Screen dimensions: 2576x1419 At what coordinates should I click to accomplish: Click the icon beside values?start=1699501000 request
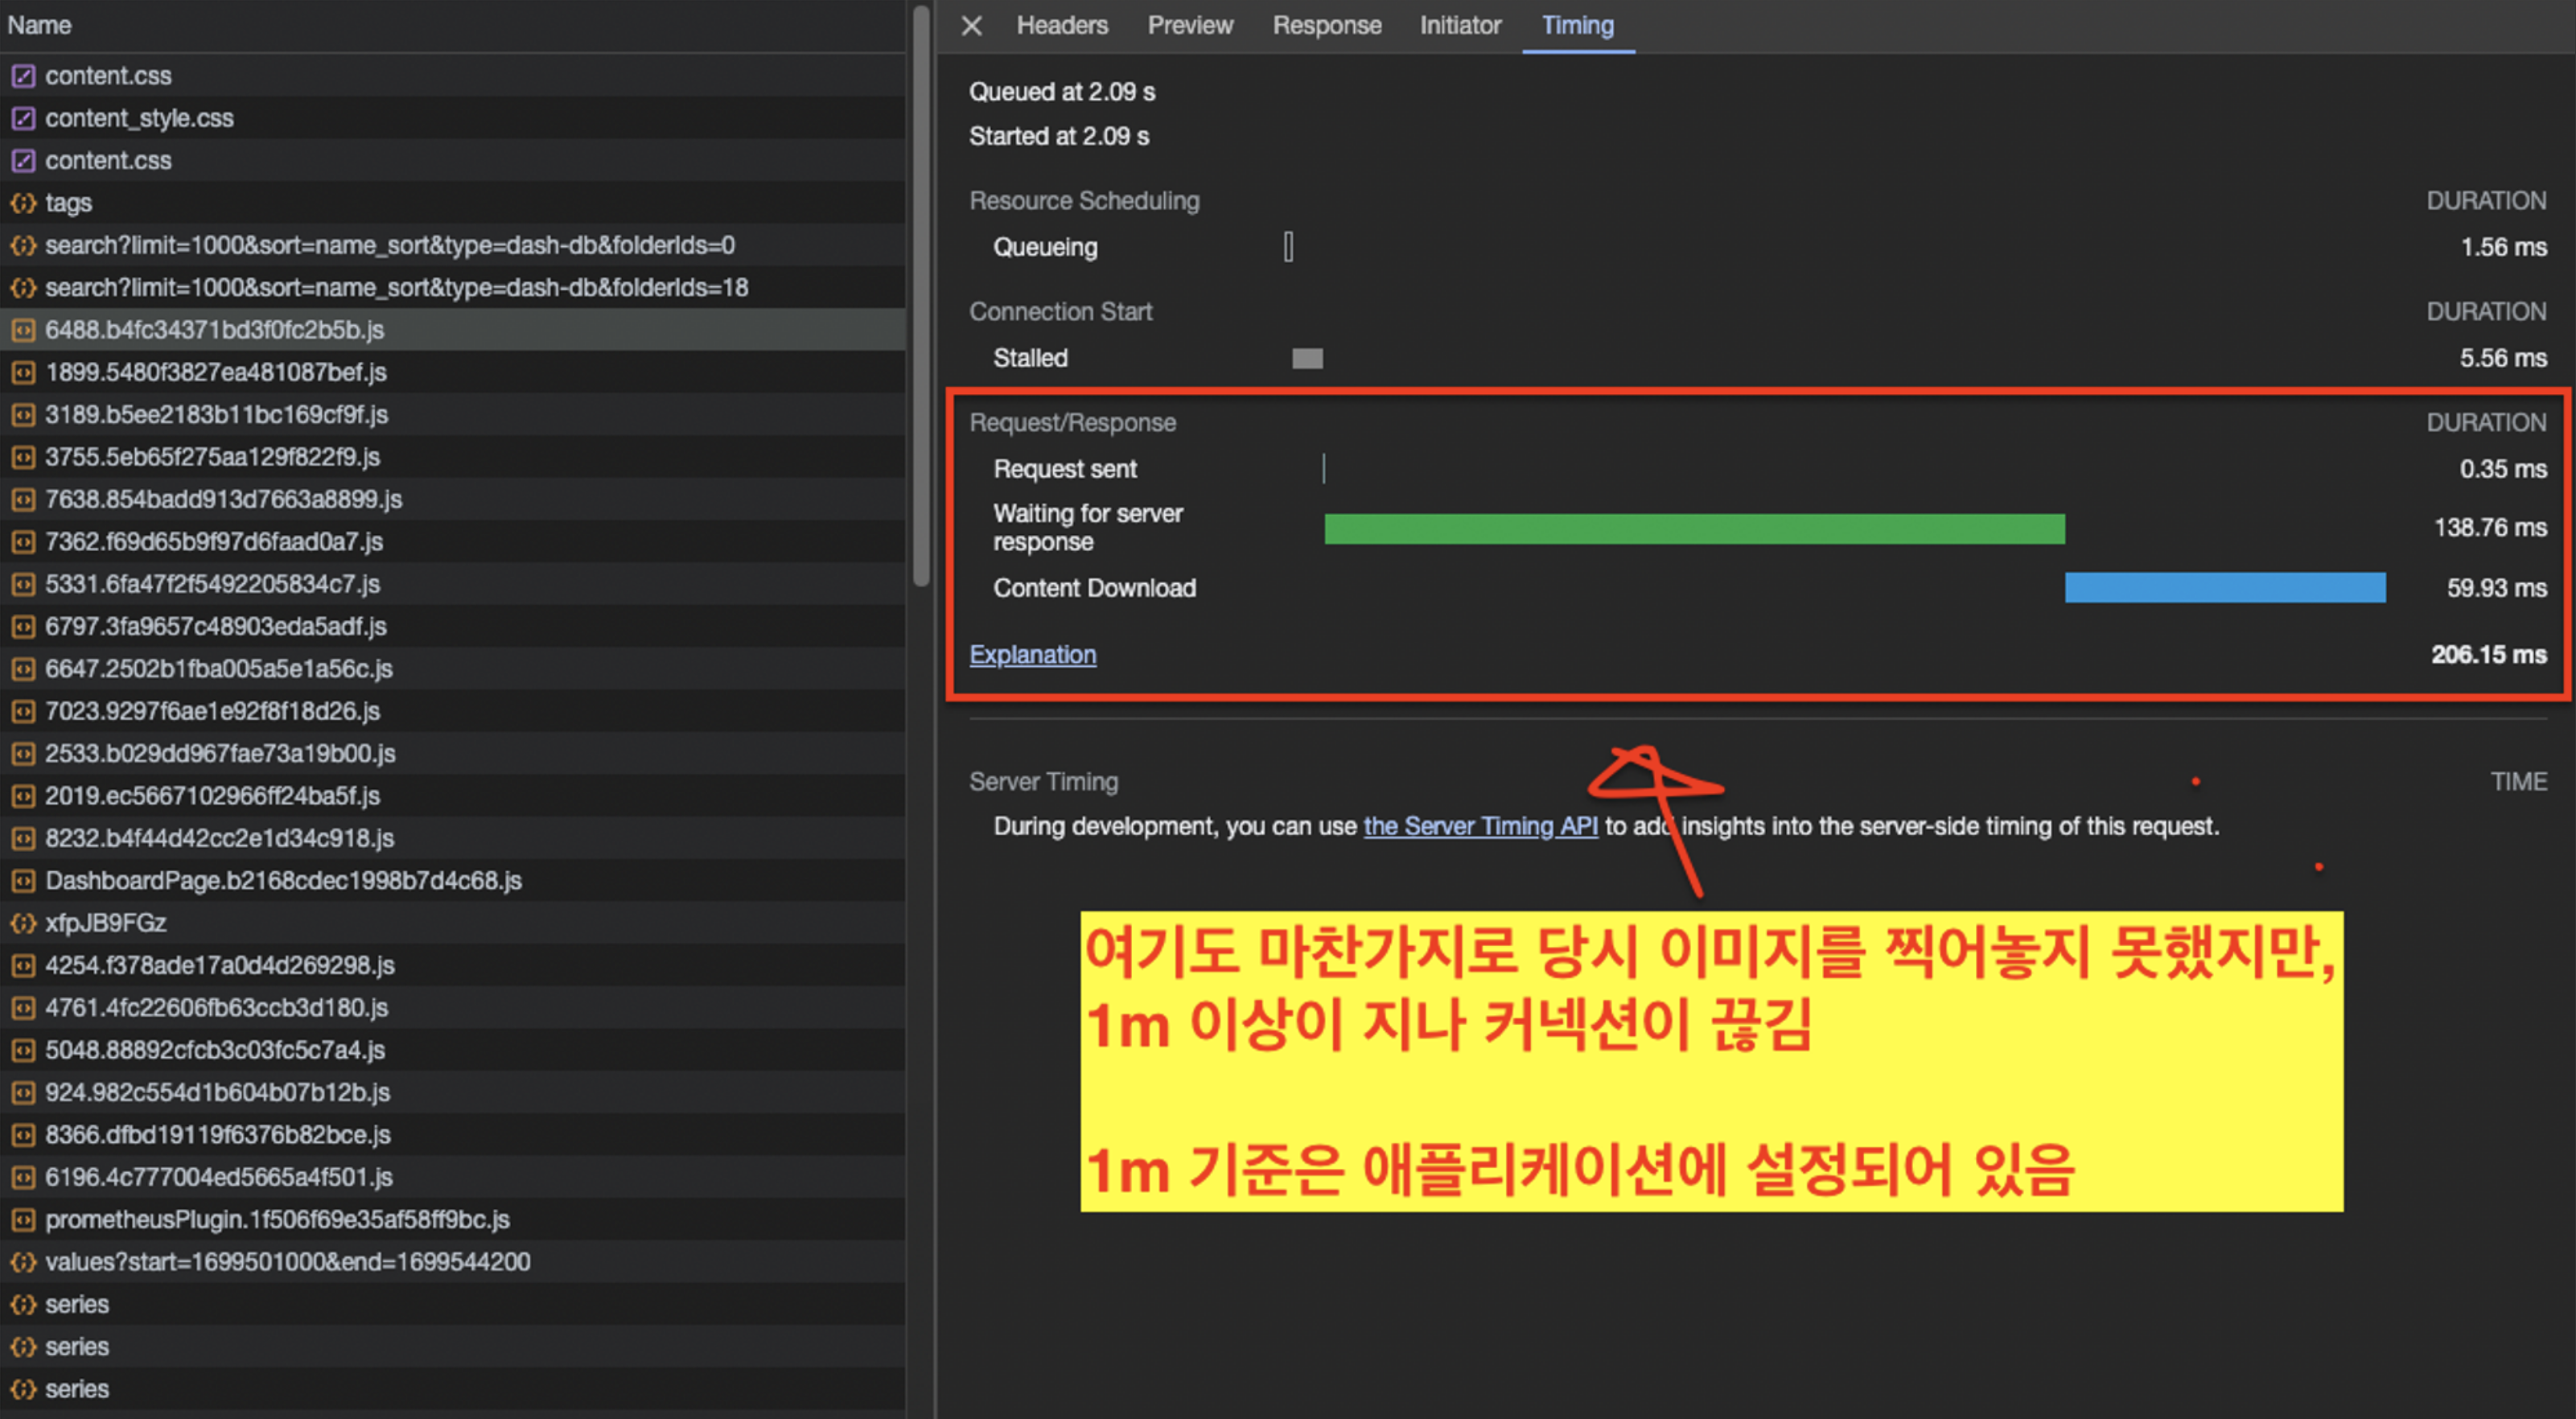coord(23,1262)
